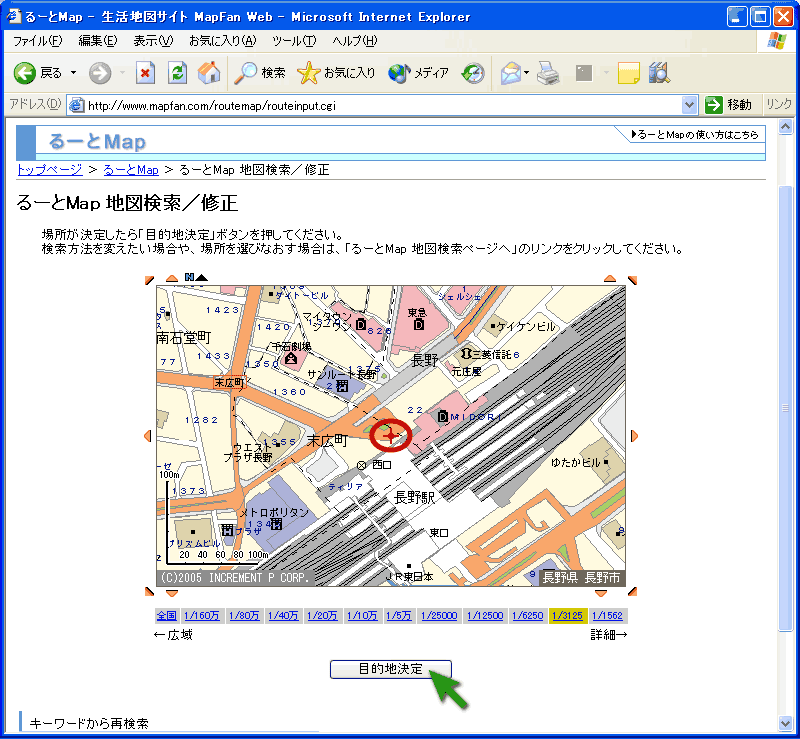Click the vertical scrollbar thumb
The width and height of the screenshot is (800, 739).
pyautogui.click(x=785, y=408)
